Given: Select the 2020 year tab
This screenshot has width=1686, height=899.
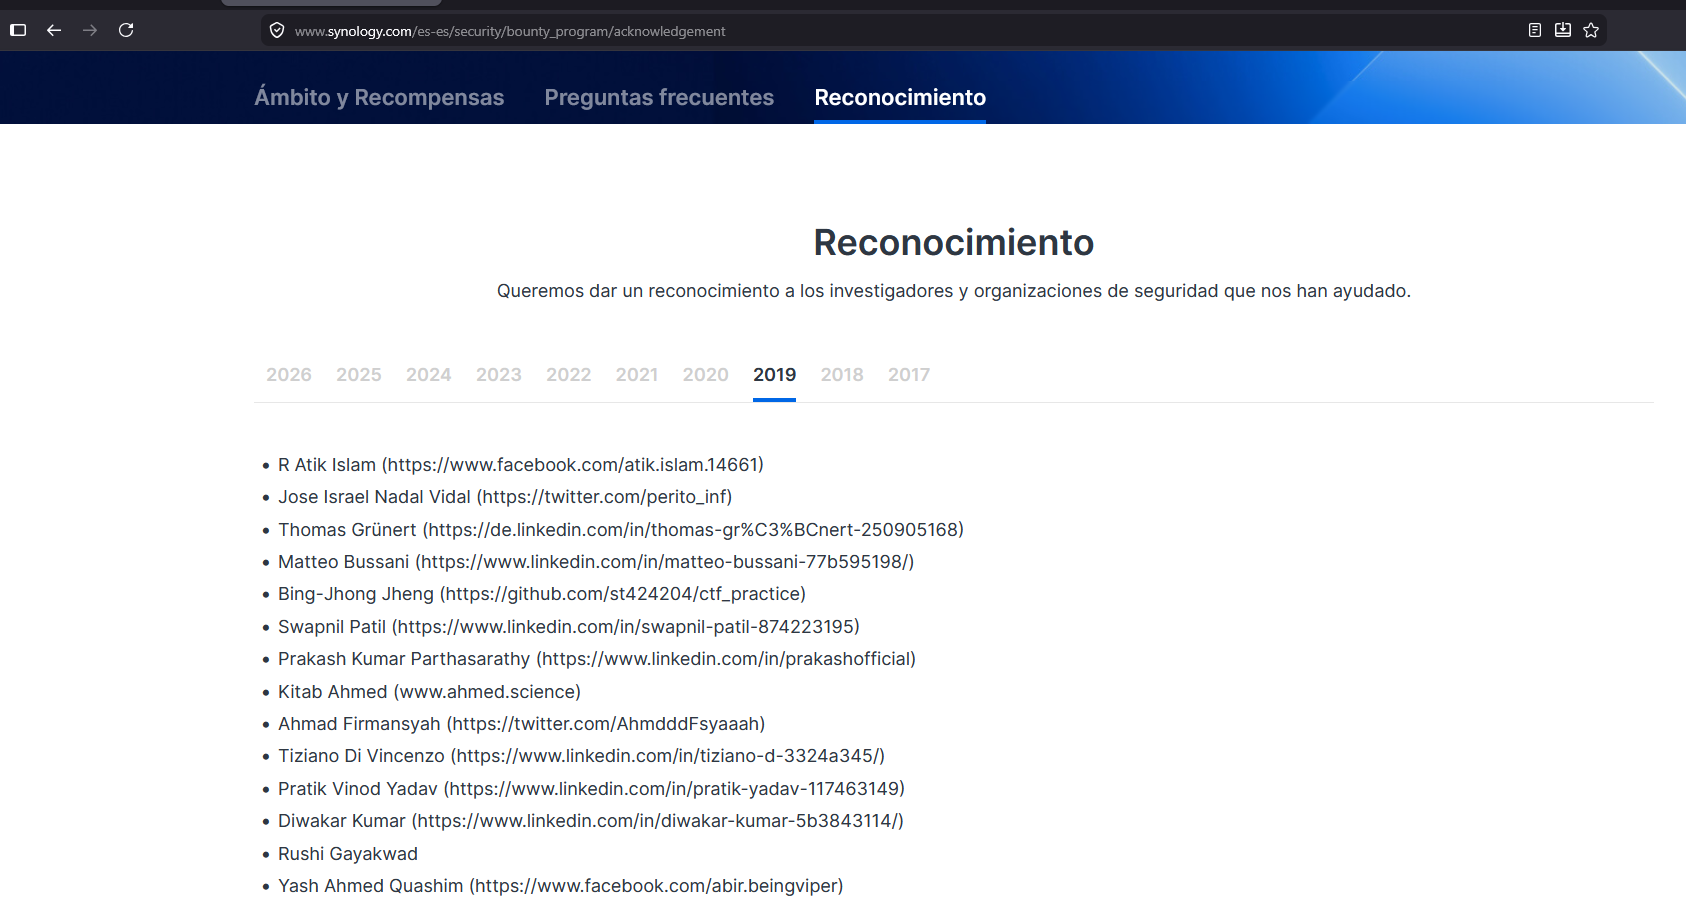Looking at the screenshot, I should (706, 374).
